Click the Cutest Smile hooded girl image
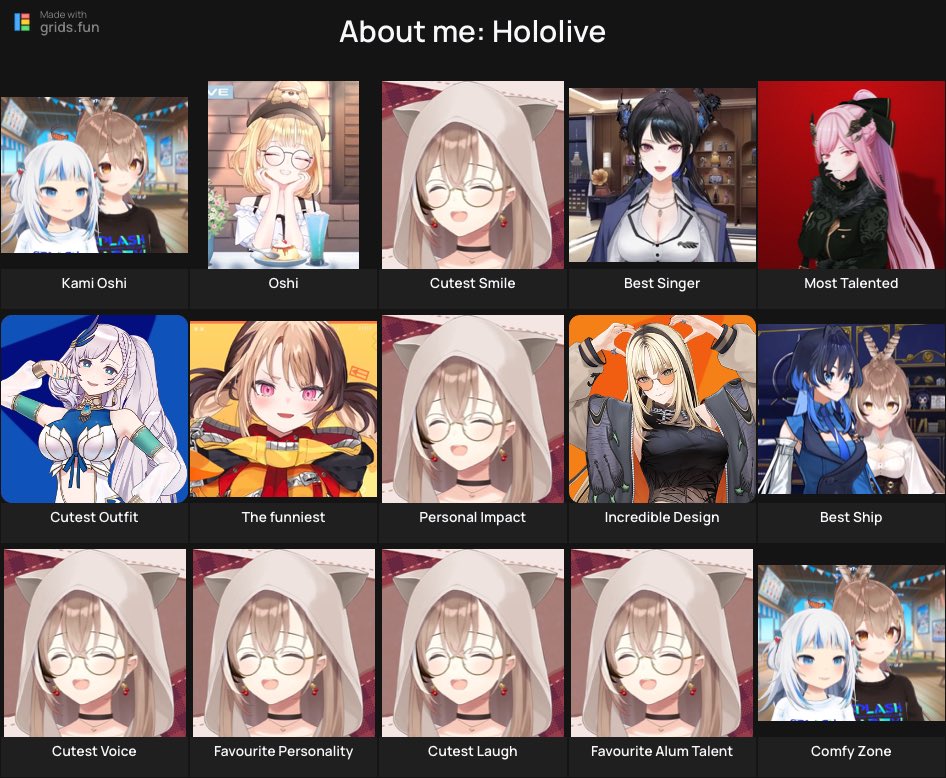This screenshot has height=778, width=946. [x=472, y=175]
